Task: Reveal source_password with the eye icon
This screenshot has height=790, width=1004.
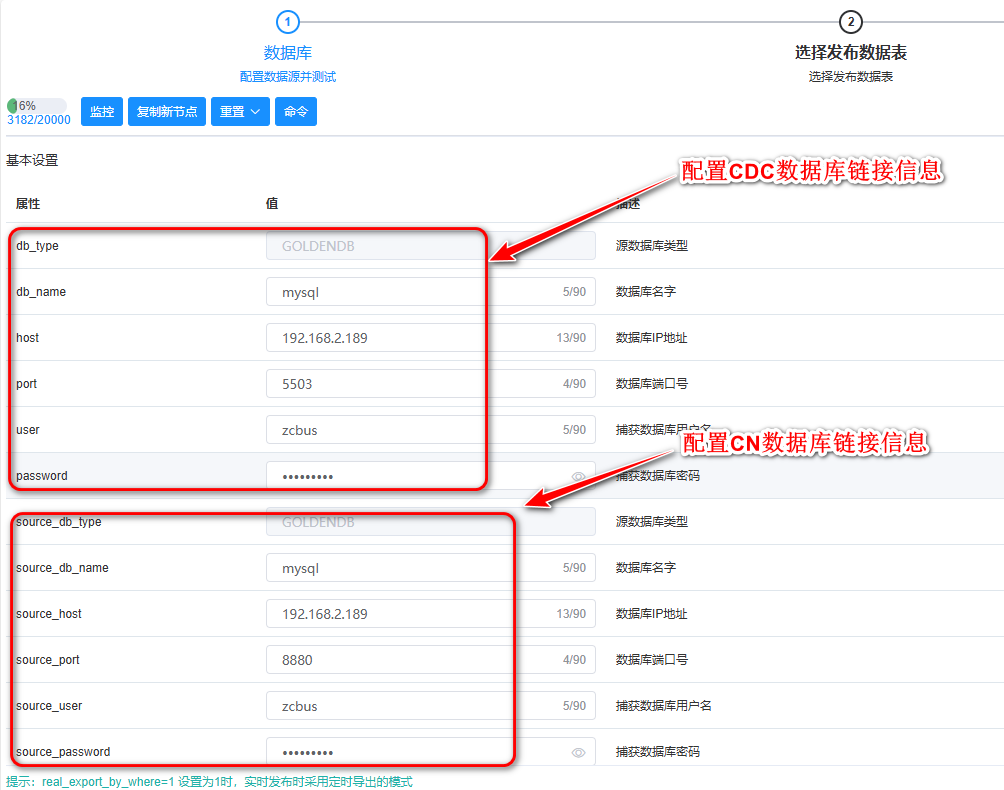Action: click(x=578, y=753)
